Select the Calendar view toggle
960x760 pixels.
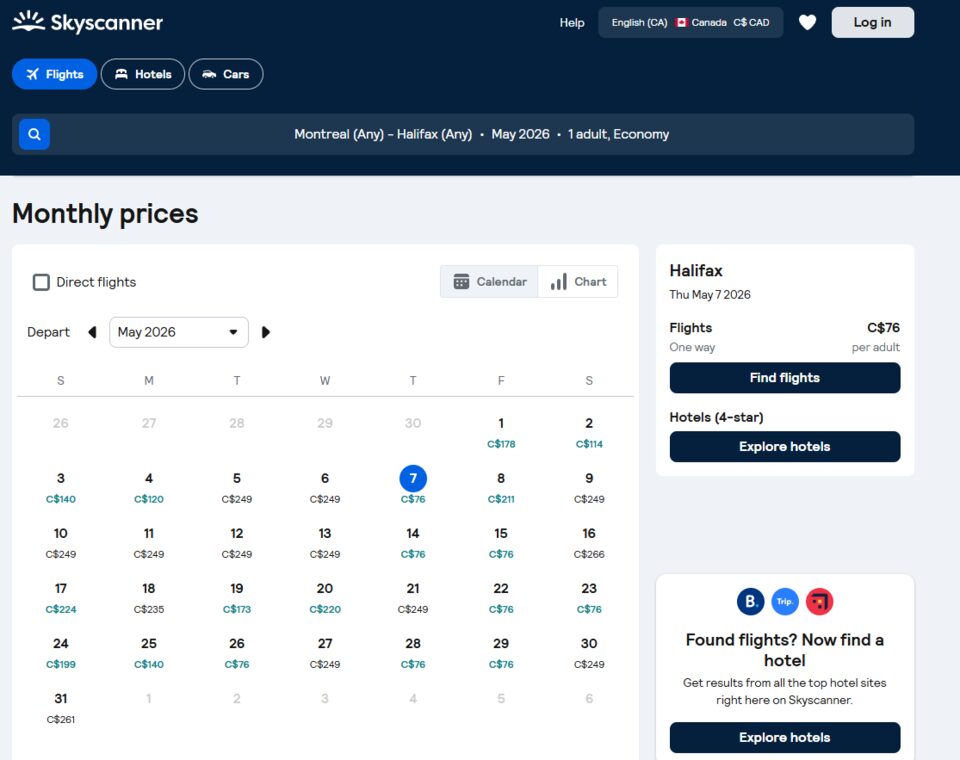click(489, 282)
